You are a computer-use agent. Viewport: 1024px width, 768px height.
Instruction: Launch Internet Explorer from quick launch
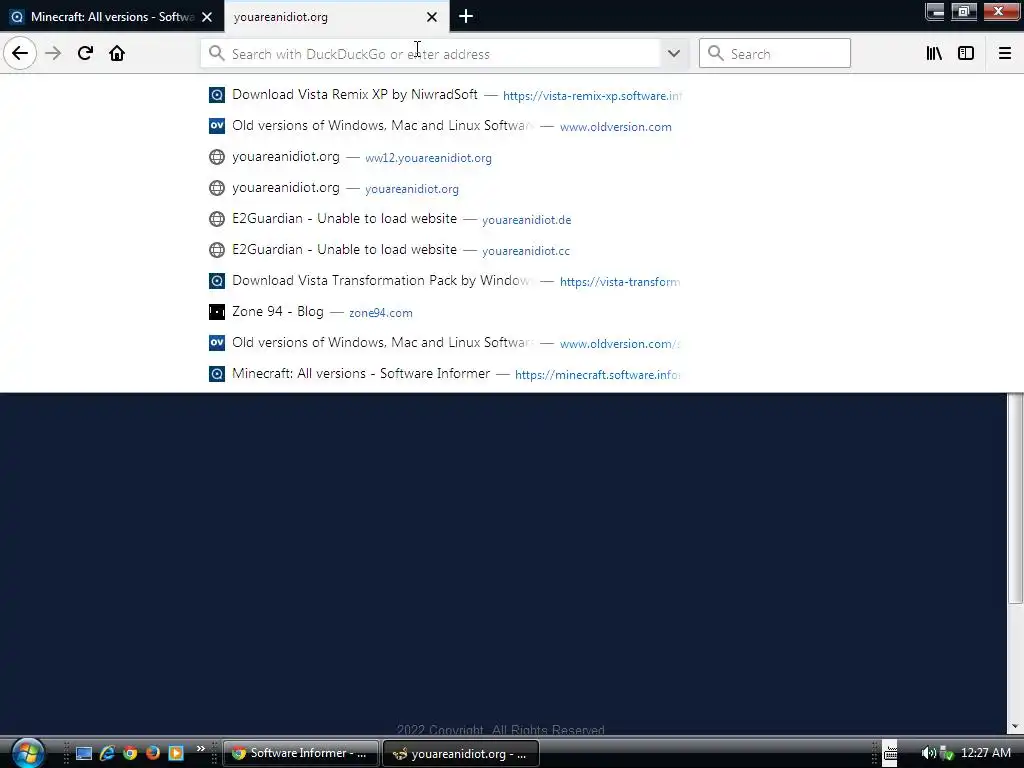click(x=107, y=753)
